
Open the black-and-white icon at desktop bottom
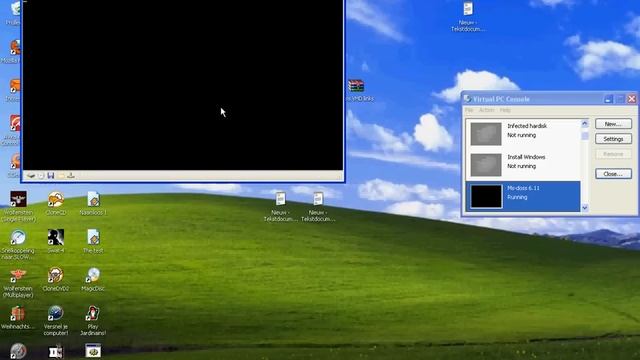coord(56,352)
